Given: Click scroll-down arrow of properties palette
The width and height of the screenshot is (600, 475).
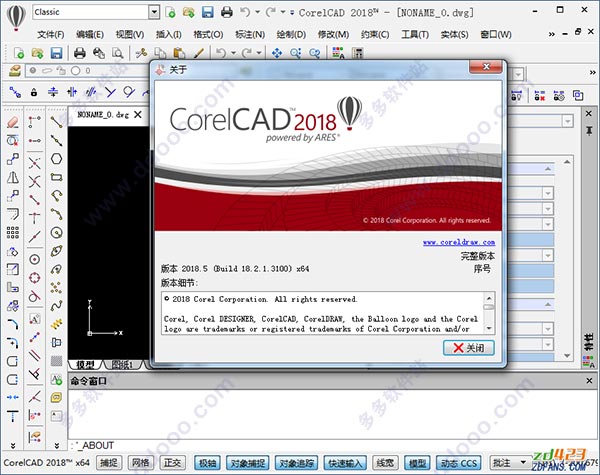Looking at the screenshot, I should pyautogui.click(x=567, y=356).
